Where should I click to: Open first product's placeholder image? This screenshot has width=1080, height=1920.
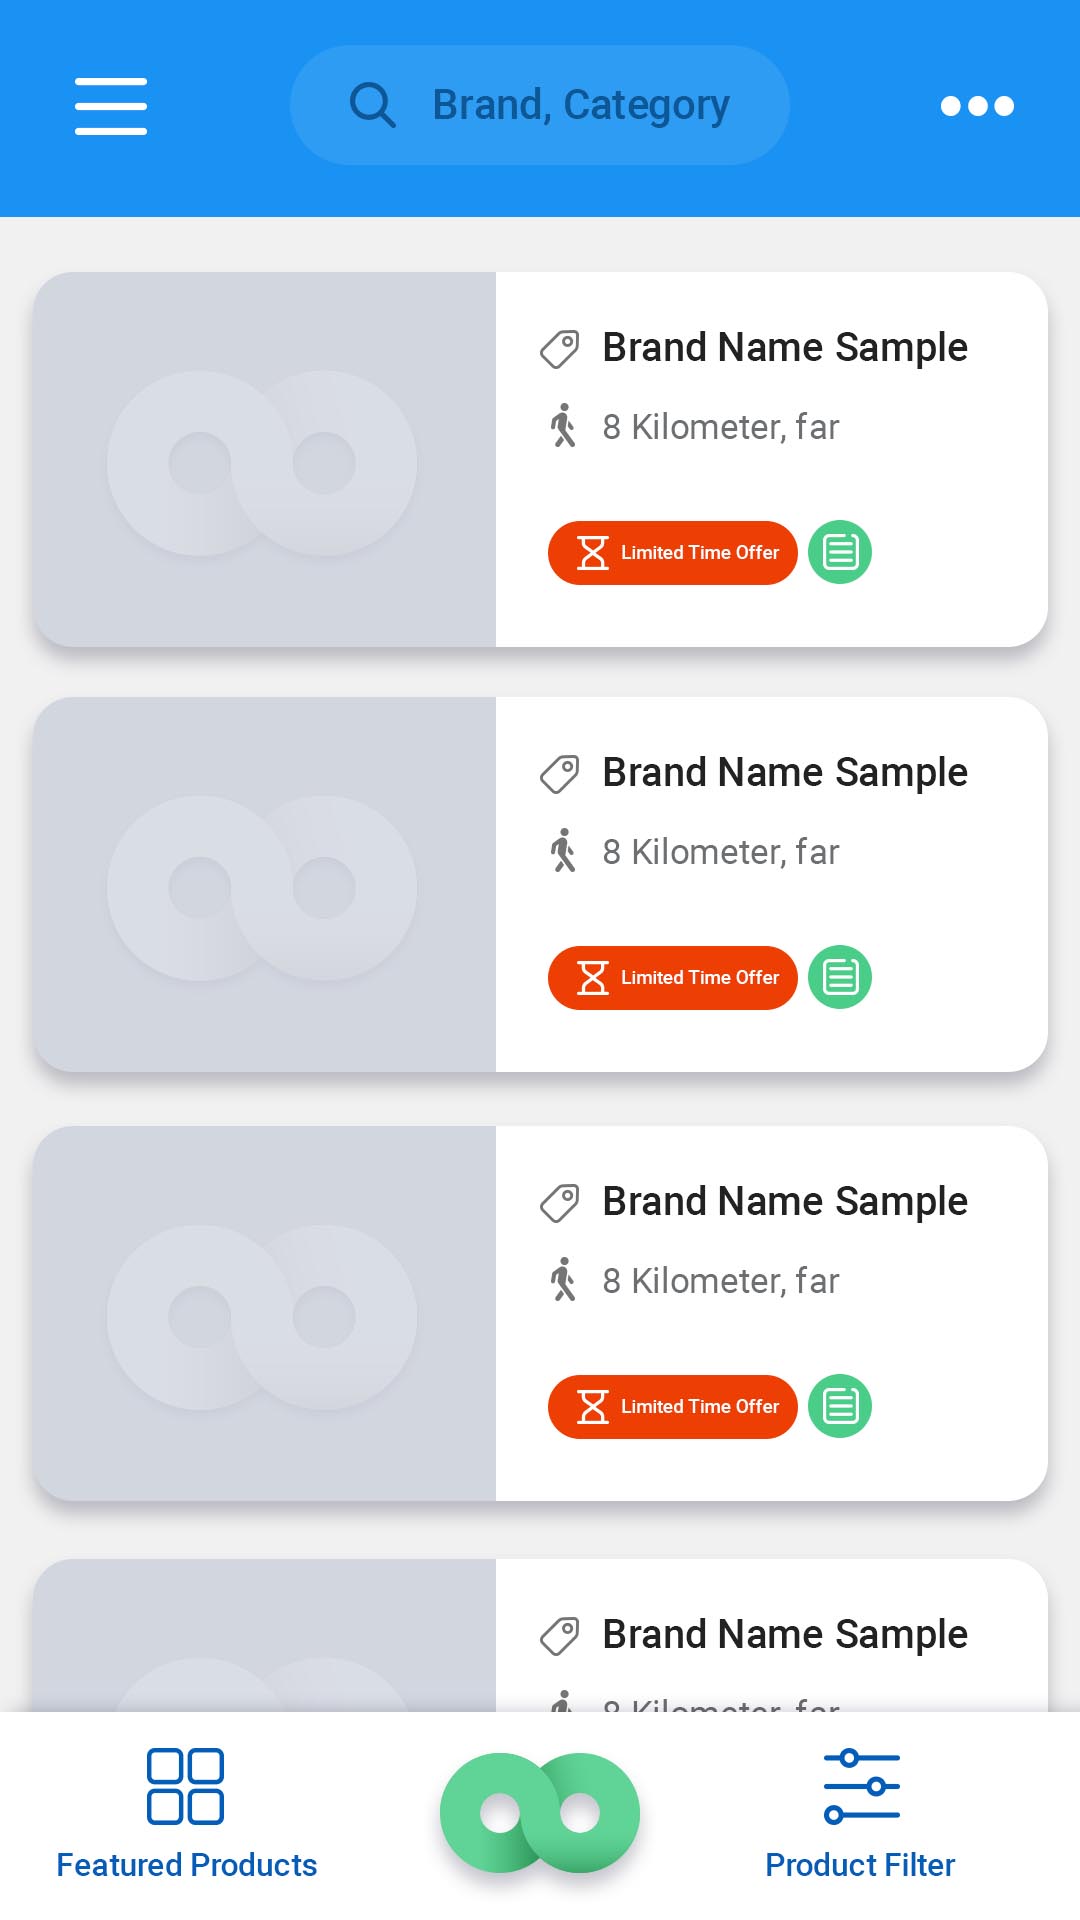click(x=265, y=460)
